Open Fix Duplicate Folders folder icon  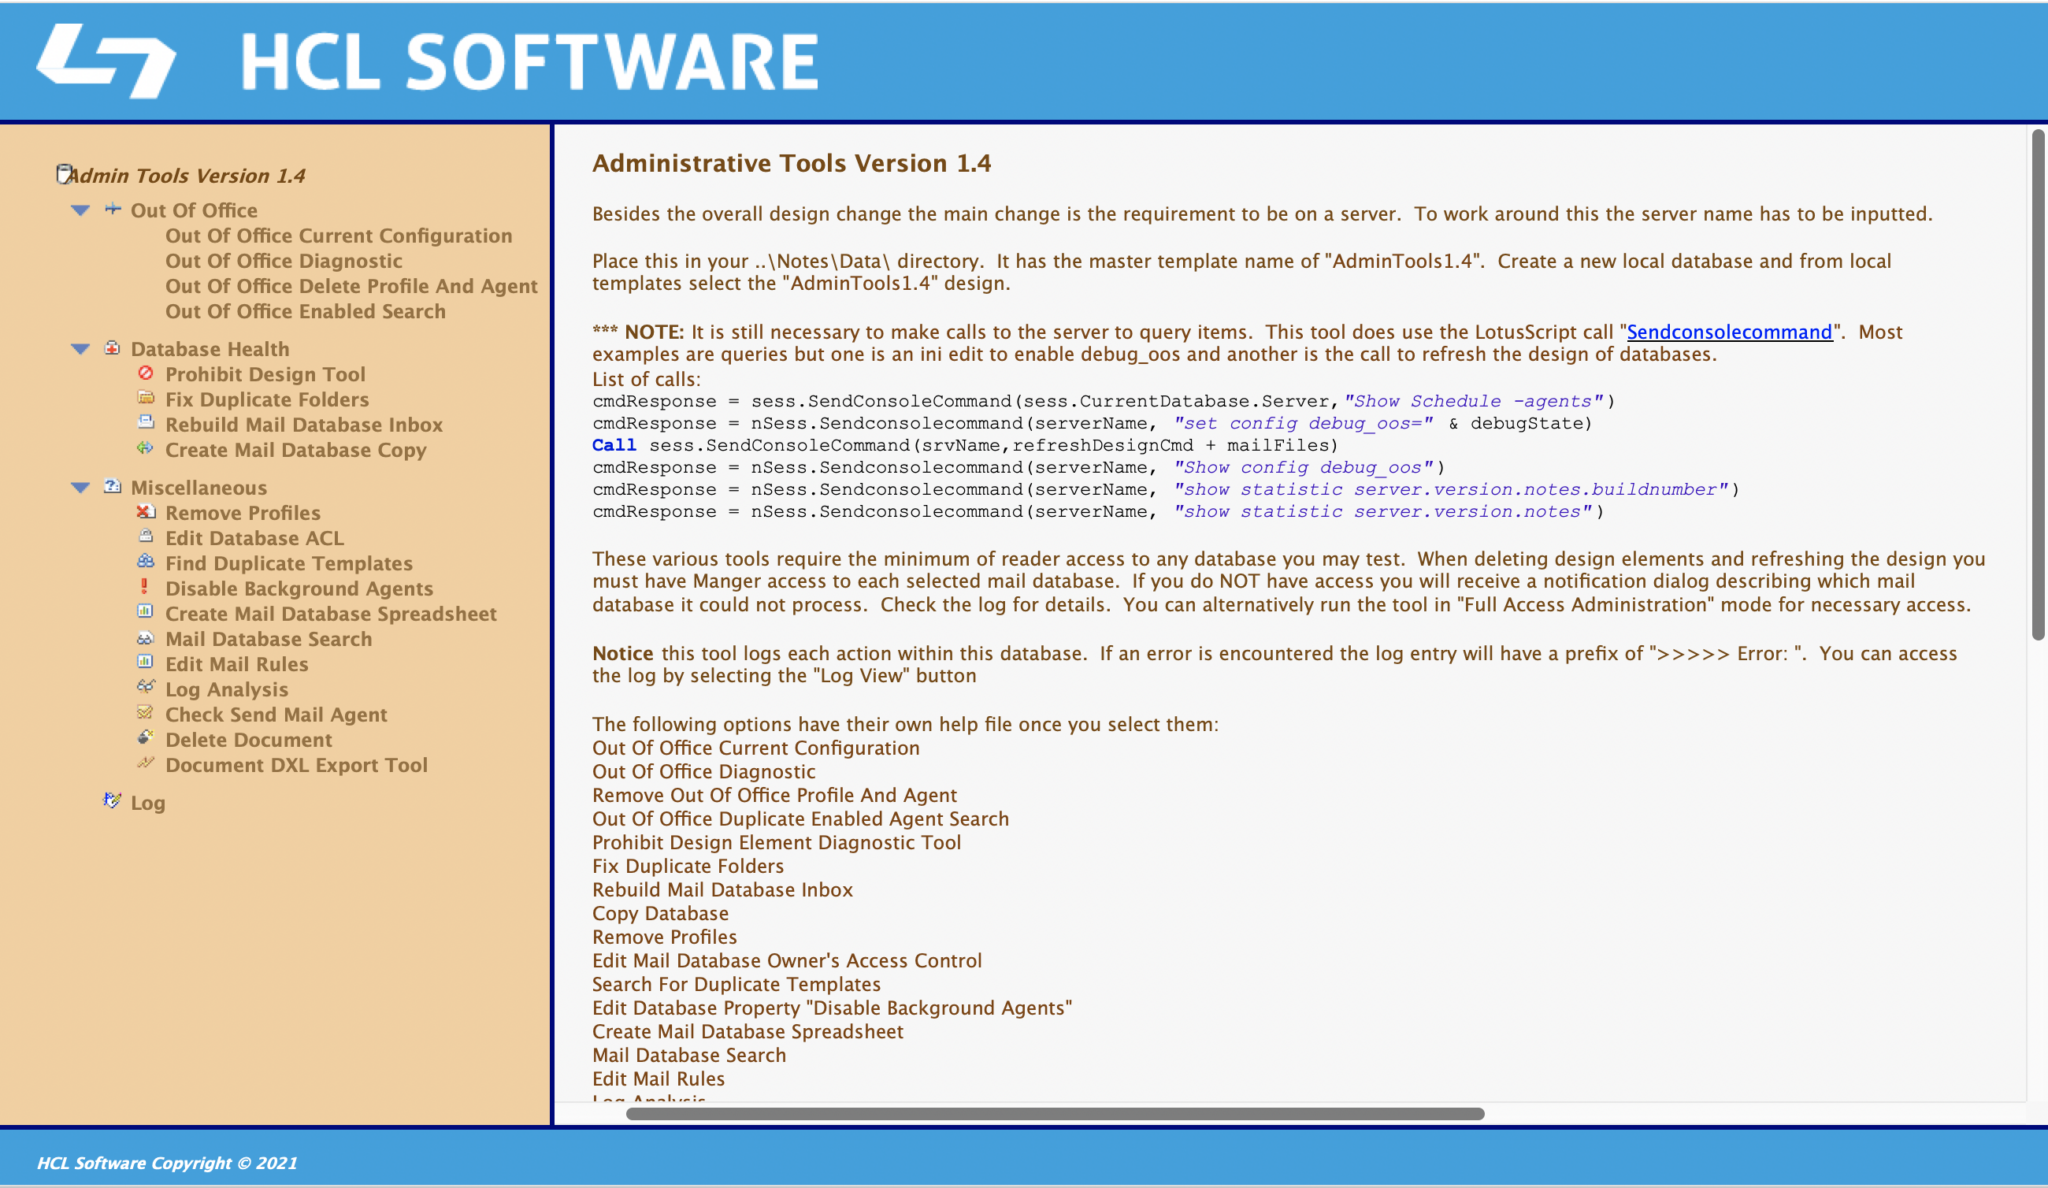click(146, 399)
